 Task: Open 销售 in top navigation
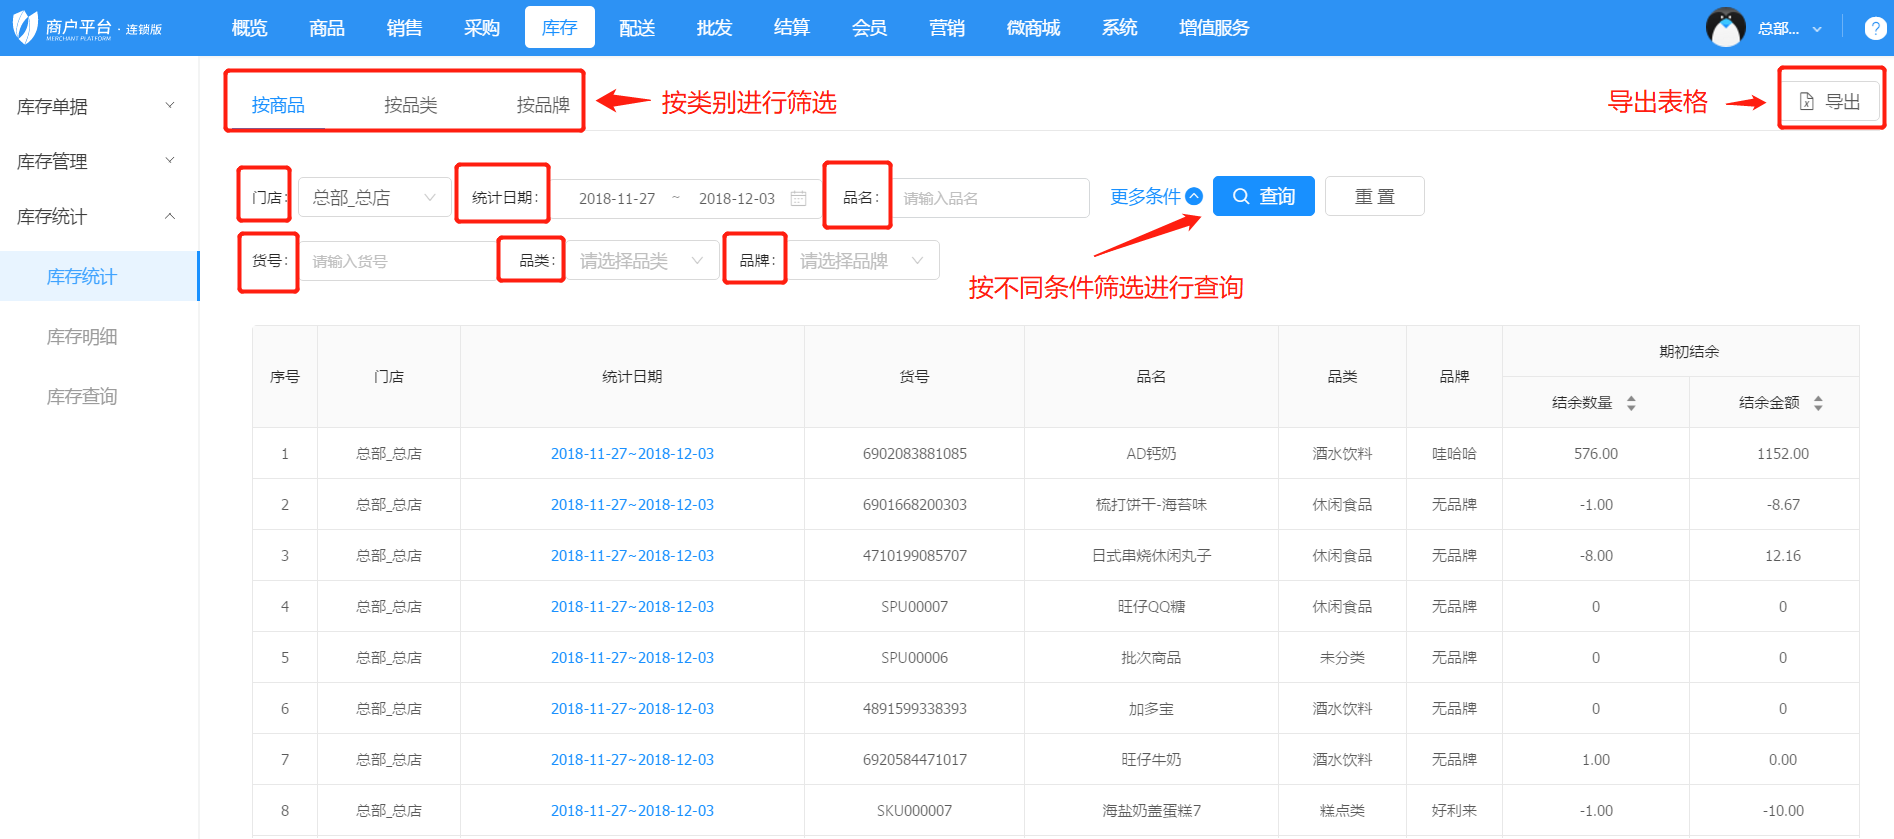tap(404, 28)
